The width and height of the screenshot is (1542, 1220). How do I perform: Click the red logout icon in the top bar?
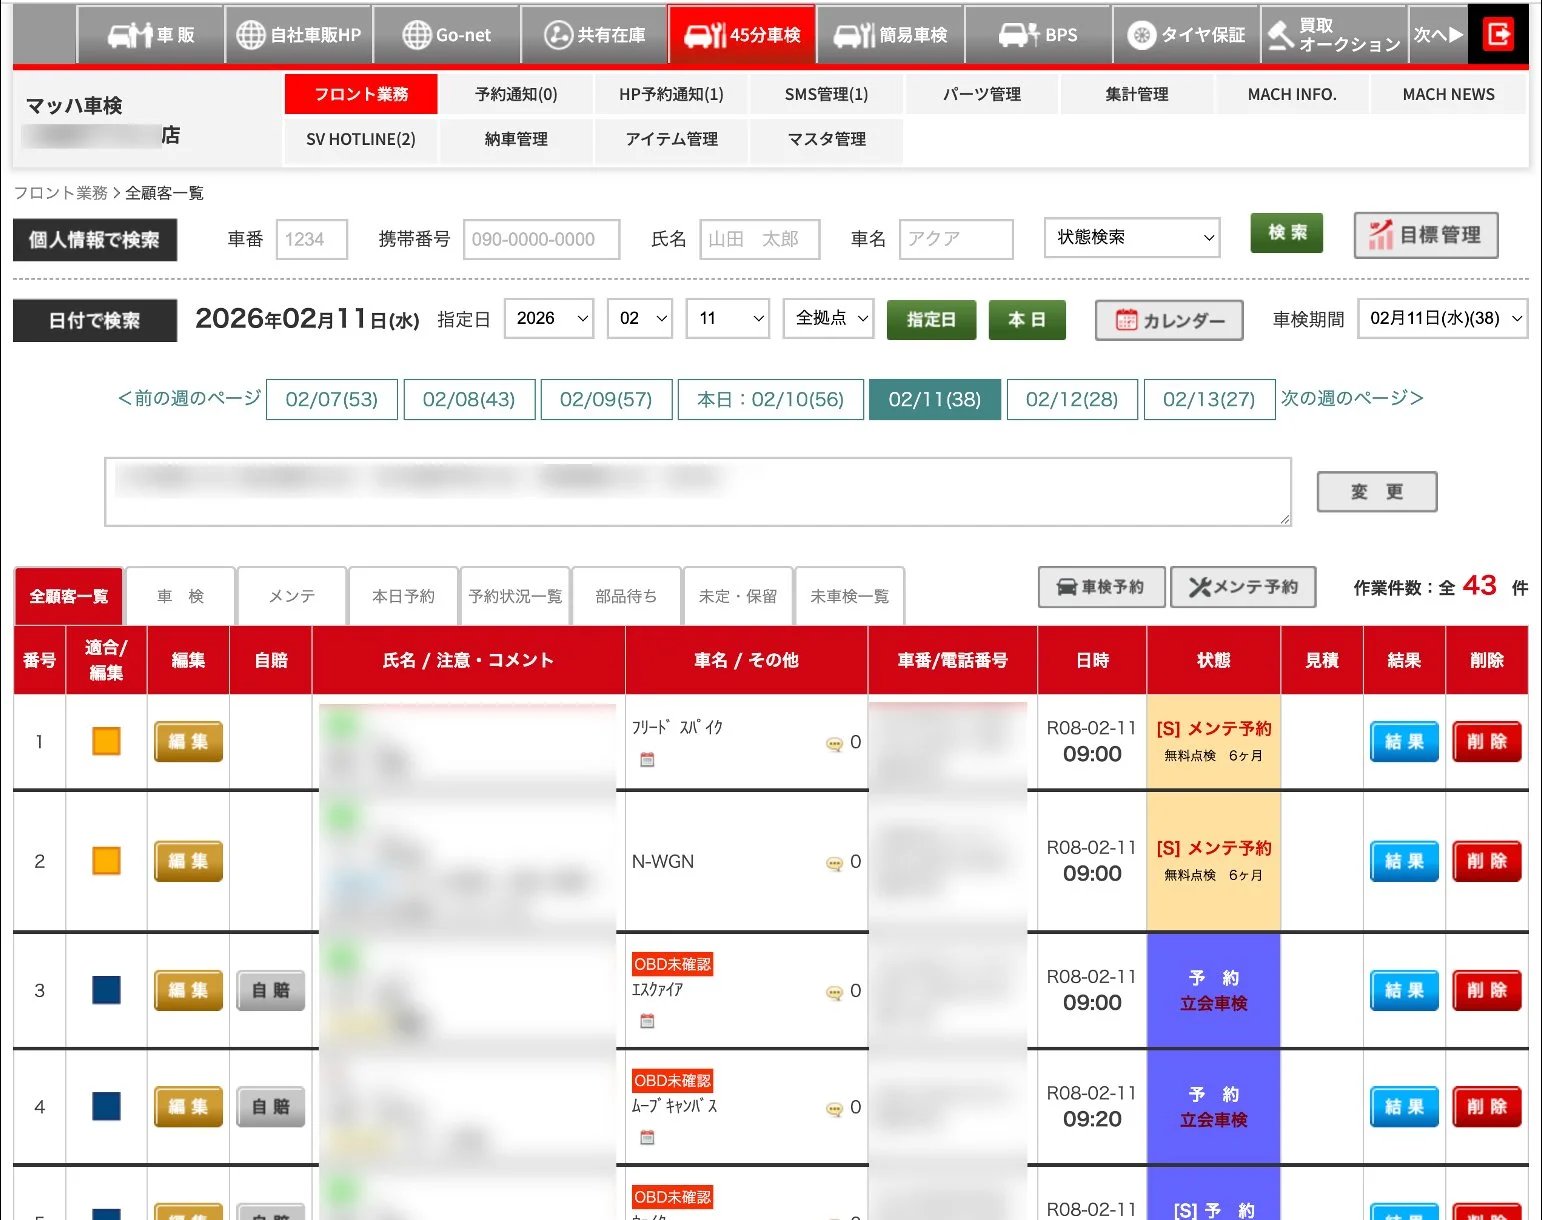pos(1498,34)
